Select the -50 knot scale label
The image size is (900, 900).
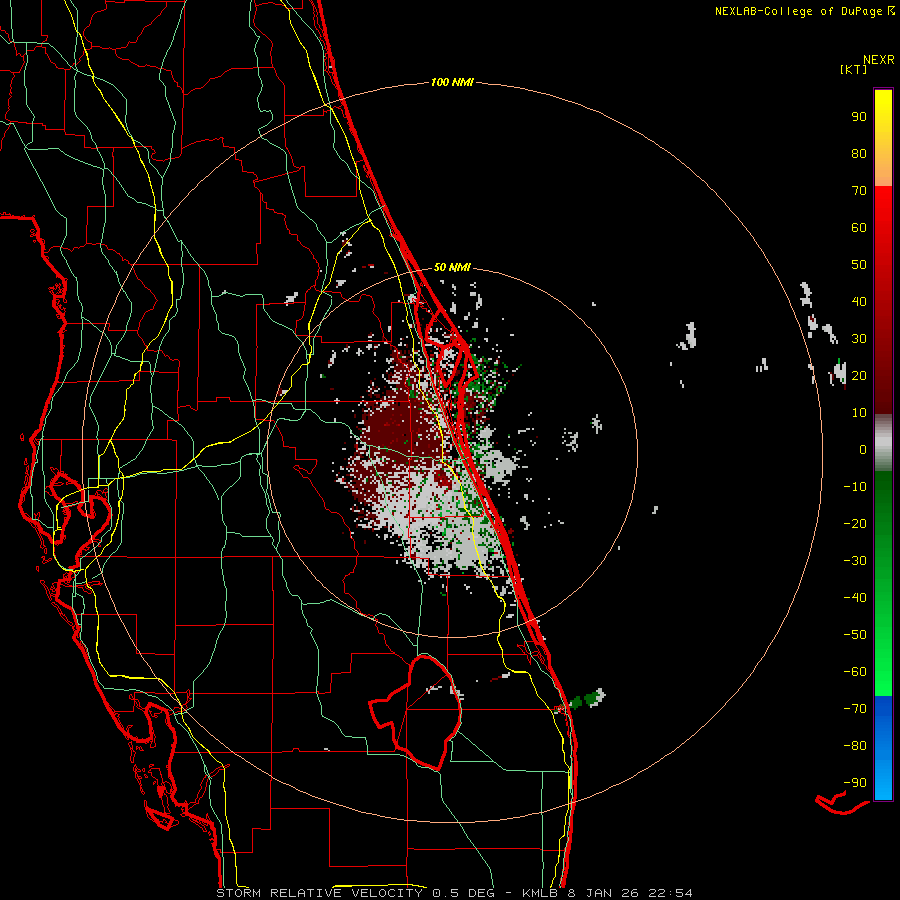[x=855, y=635]
